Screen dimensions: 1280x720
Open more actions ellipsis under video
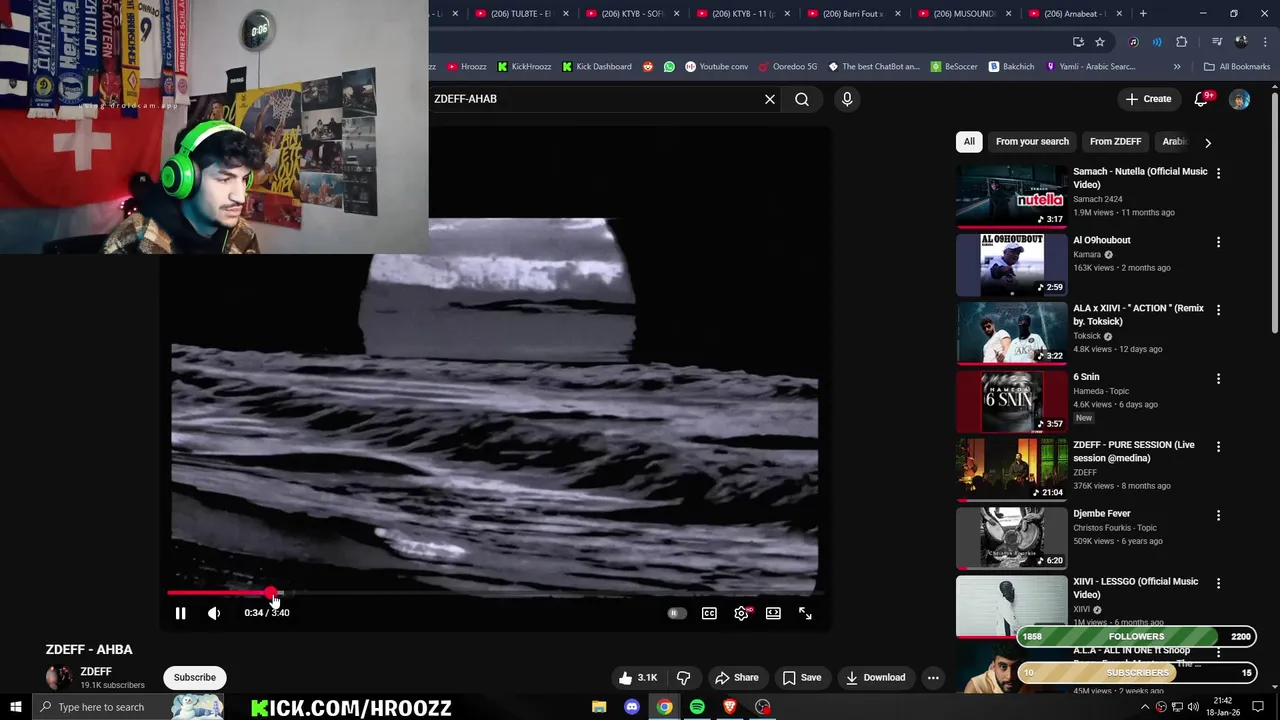(933, 677)
